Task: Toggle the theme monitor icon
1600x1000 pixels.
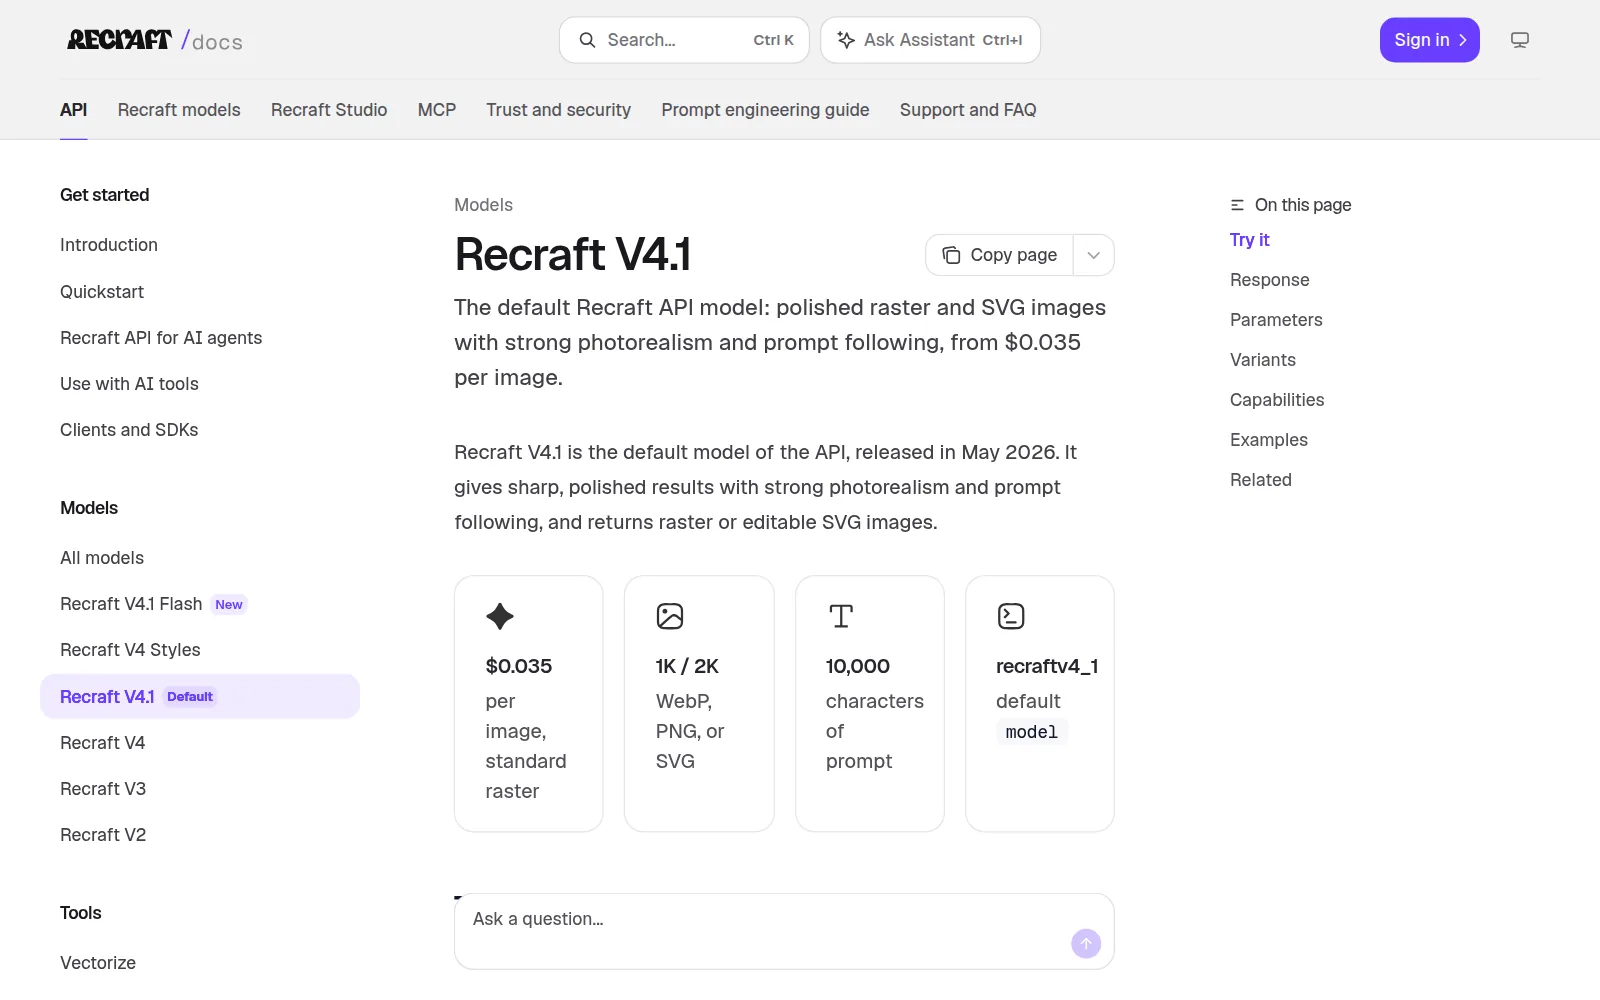Action: 1520,40
